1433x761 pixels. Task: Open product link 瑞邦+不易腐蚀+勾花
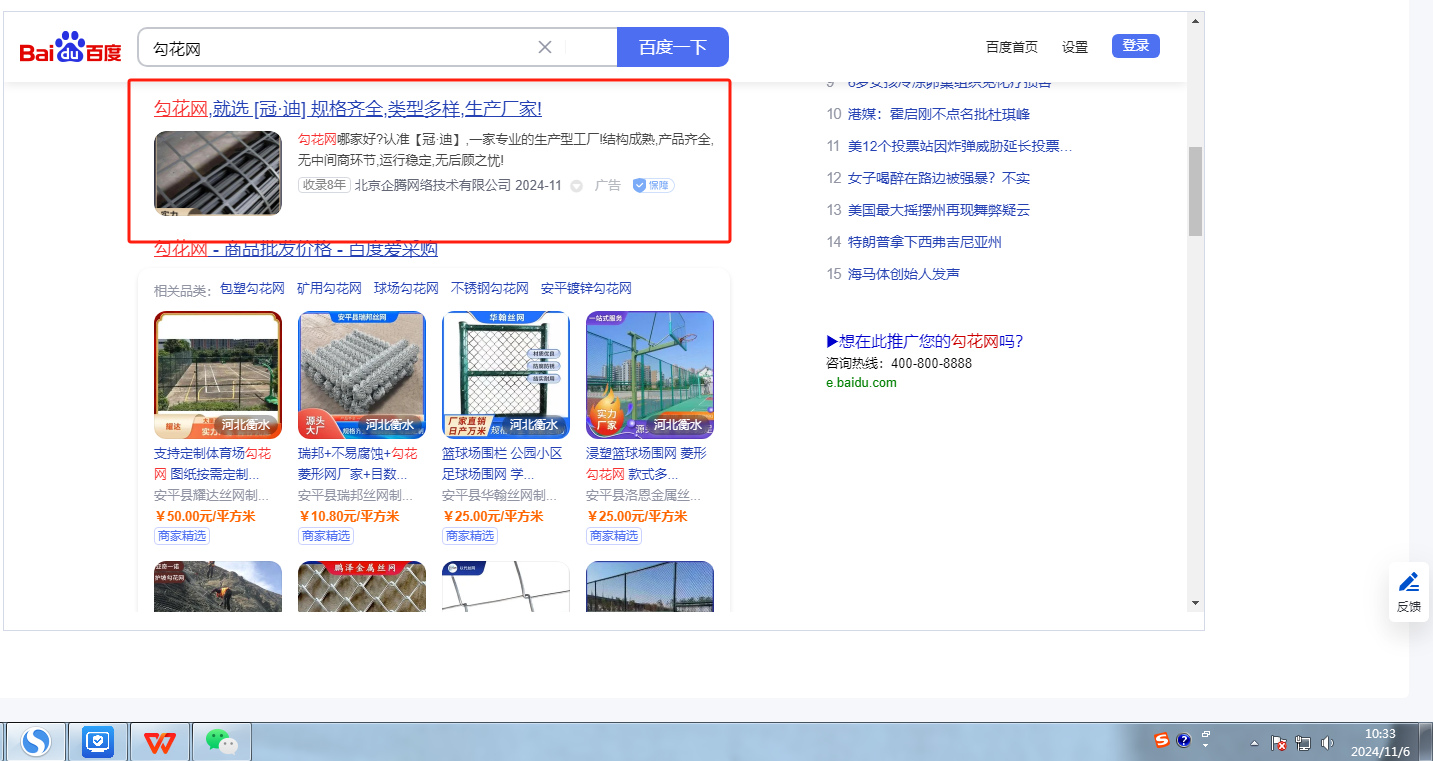pyautogui.click(x=358, y=463)
